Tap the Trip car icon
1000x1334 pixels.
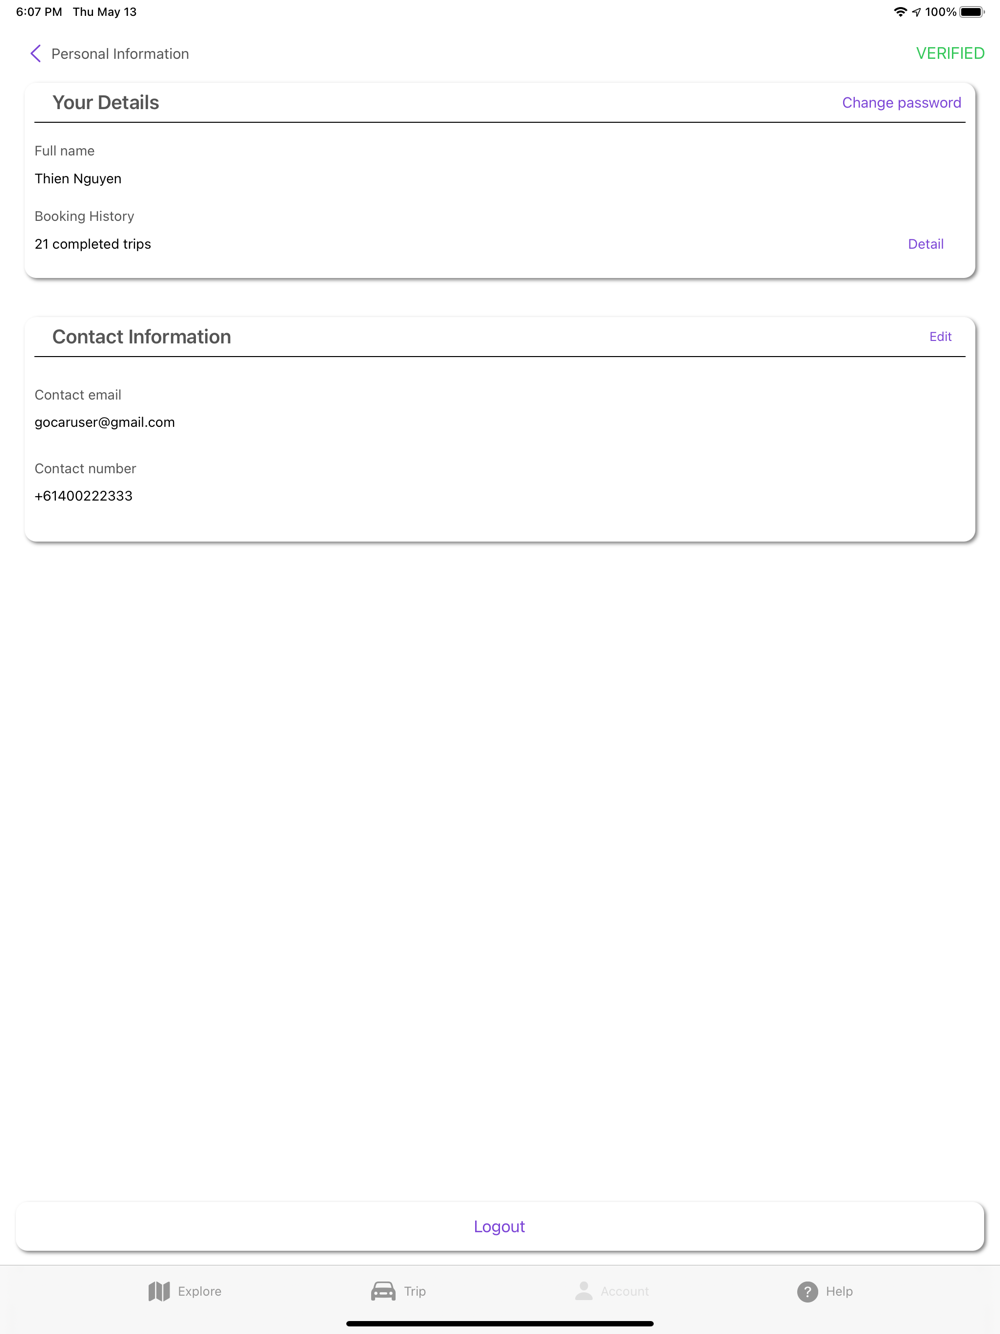click(383, 1291)
